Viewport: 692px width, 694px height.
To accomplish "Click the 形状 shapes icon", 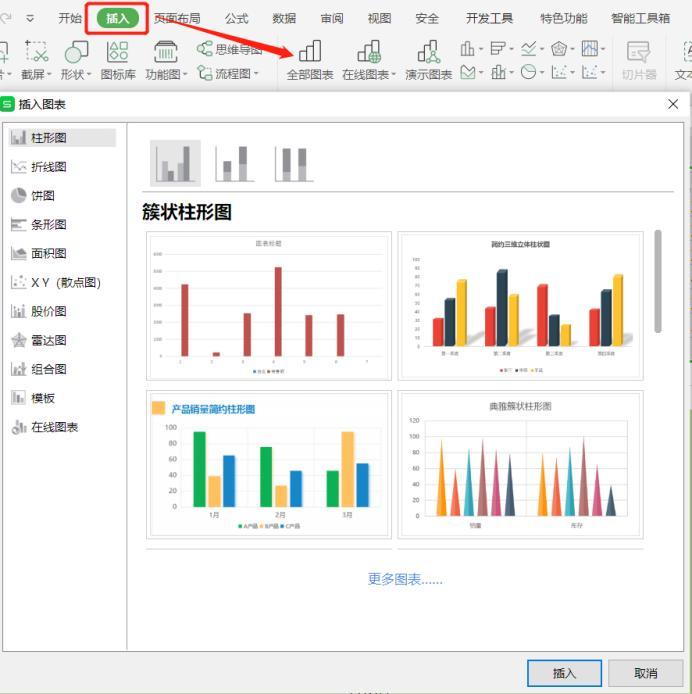I will [x=76, y=52].
